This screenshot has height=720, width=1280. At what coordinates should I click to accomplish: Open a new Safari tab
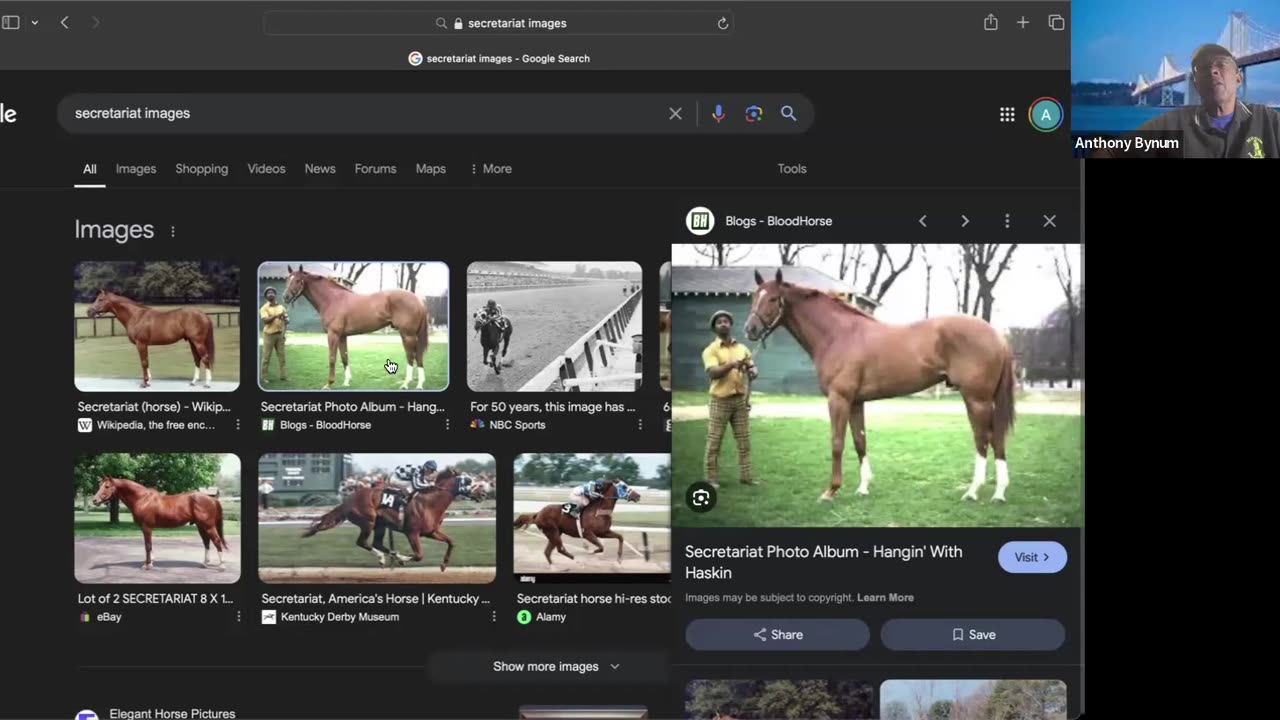[x=1023, y=23]
